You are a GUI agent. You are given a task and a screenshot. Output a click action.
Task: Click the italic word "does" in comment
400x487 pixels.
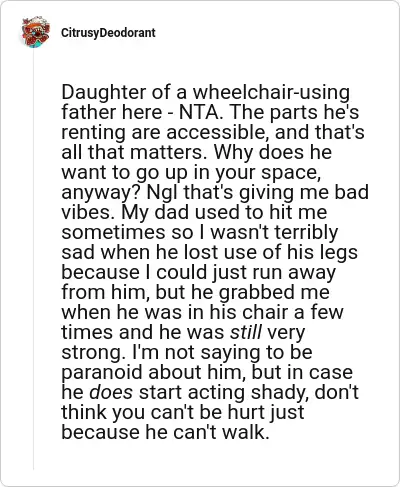point(111,392)
